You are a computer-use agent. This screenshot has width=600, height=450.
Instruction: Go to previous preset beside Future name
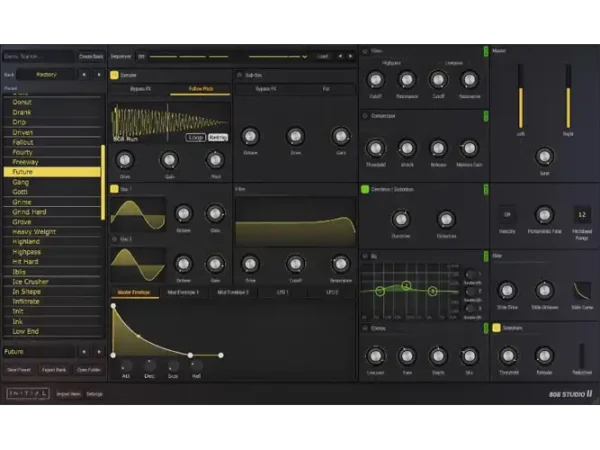(x=84, y=352)
